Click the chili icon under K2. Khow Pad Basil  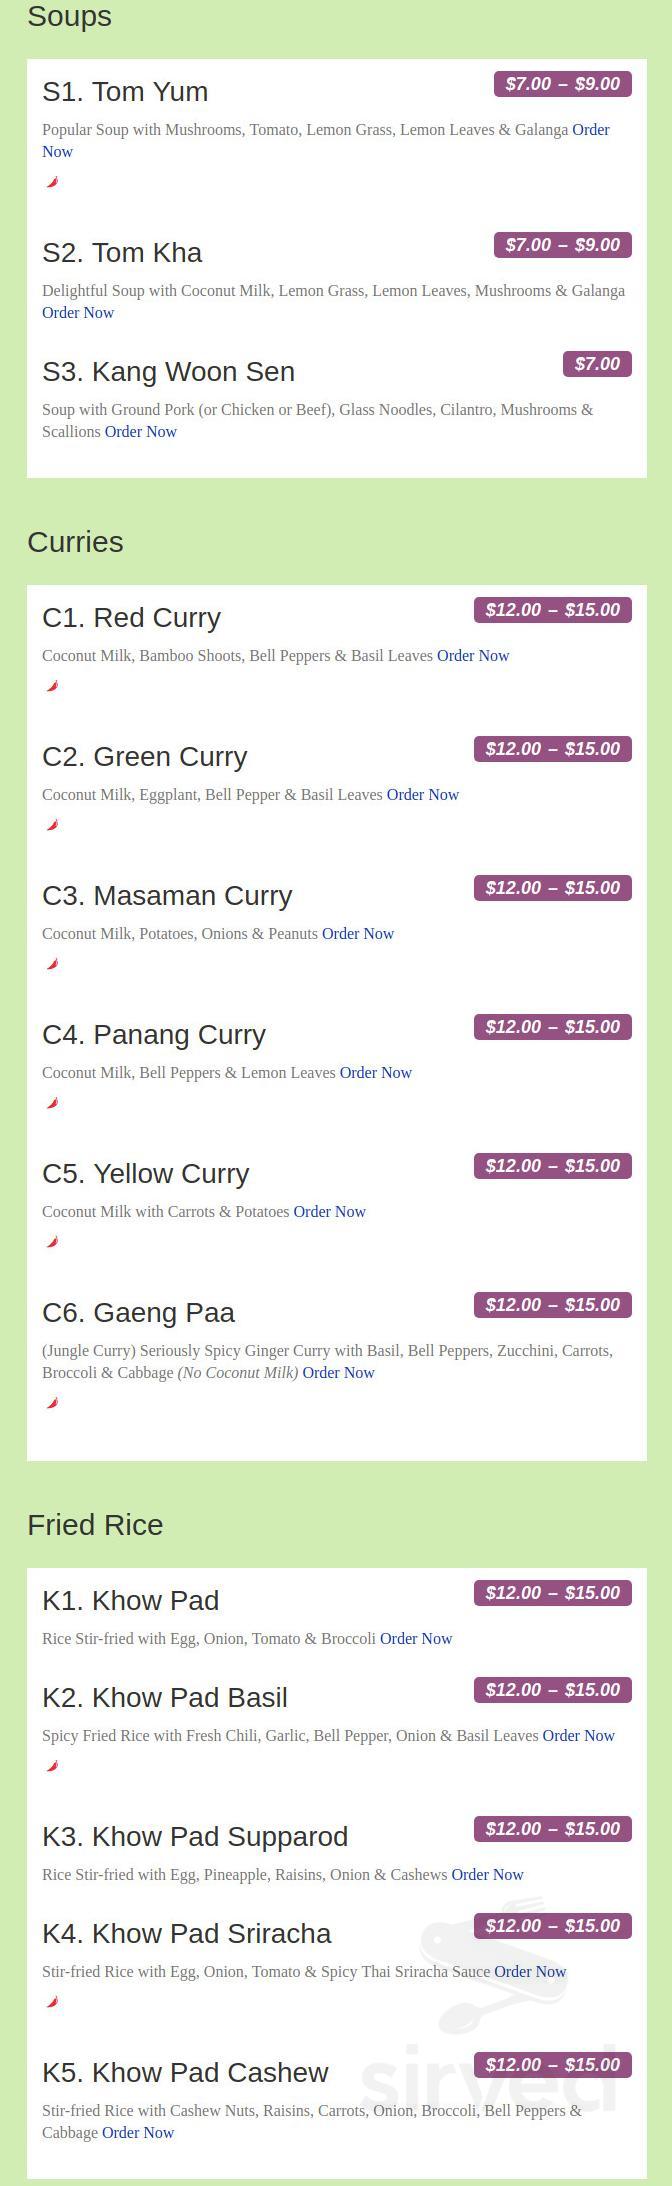coord(53,1766)
